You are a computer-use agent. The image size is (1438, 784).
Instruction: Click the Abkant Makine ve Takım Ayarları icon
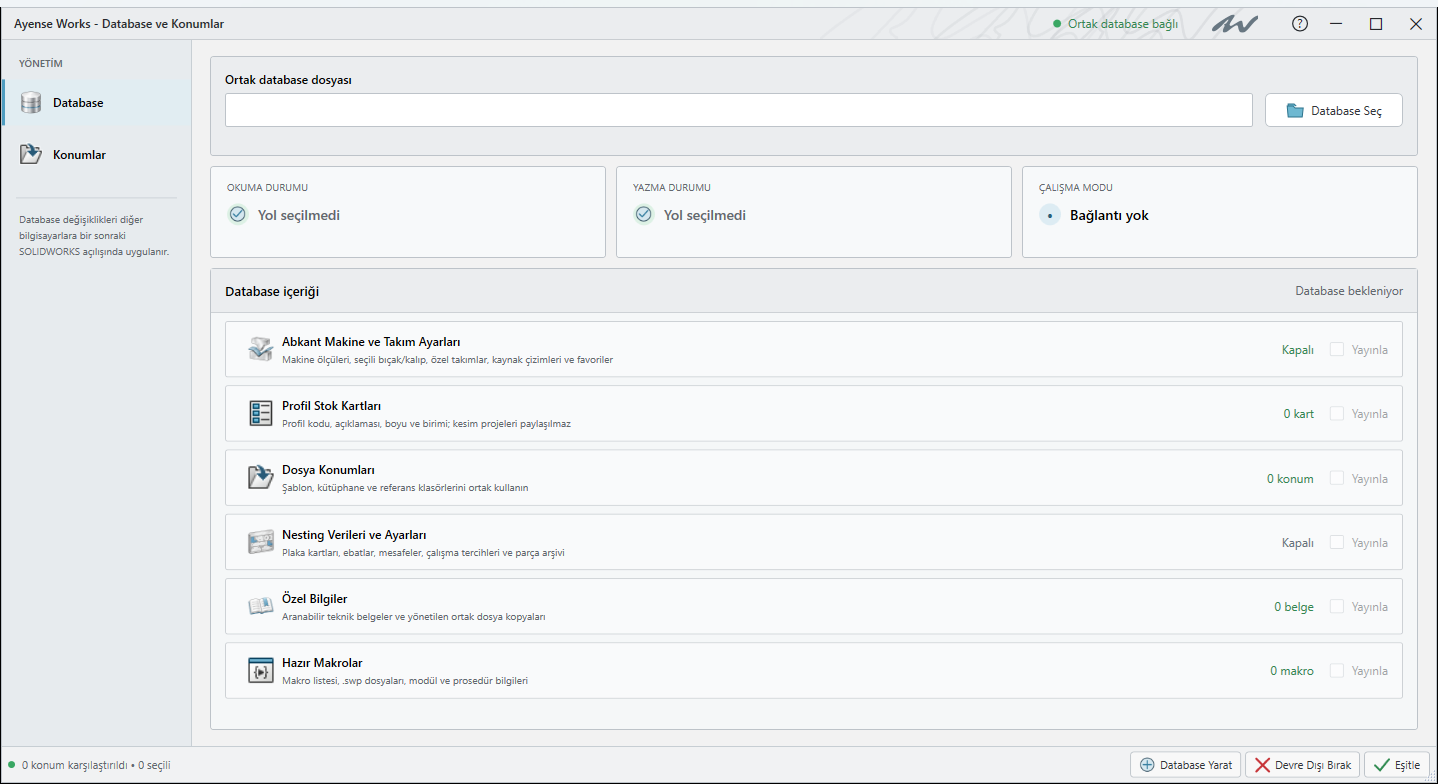(x=261, y=349)
